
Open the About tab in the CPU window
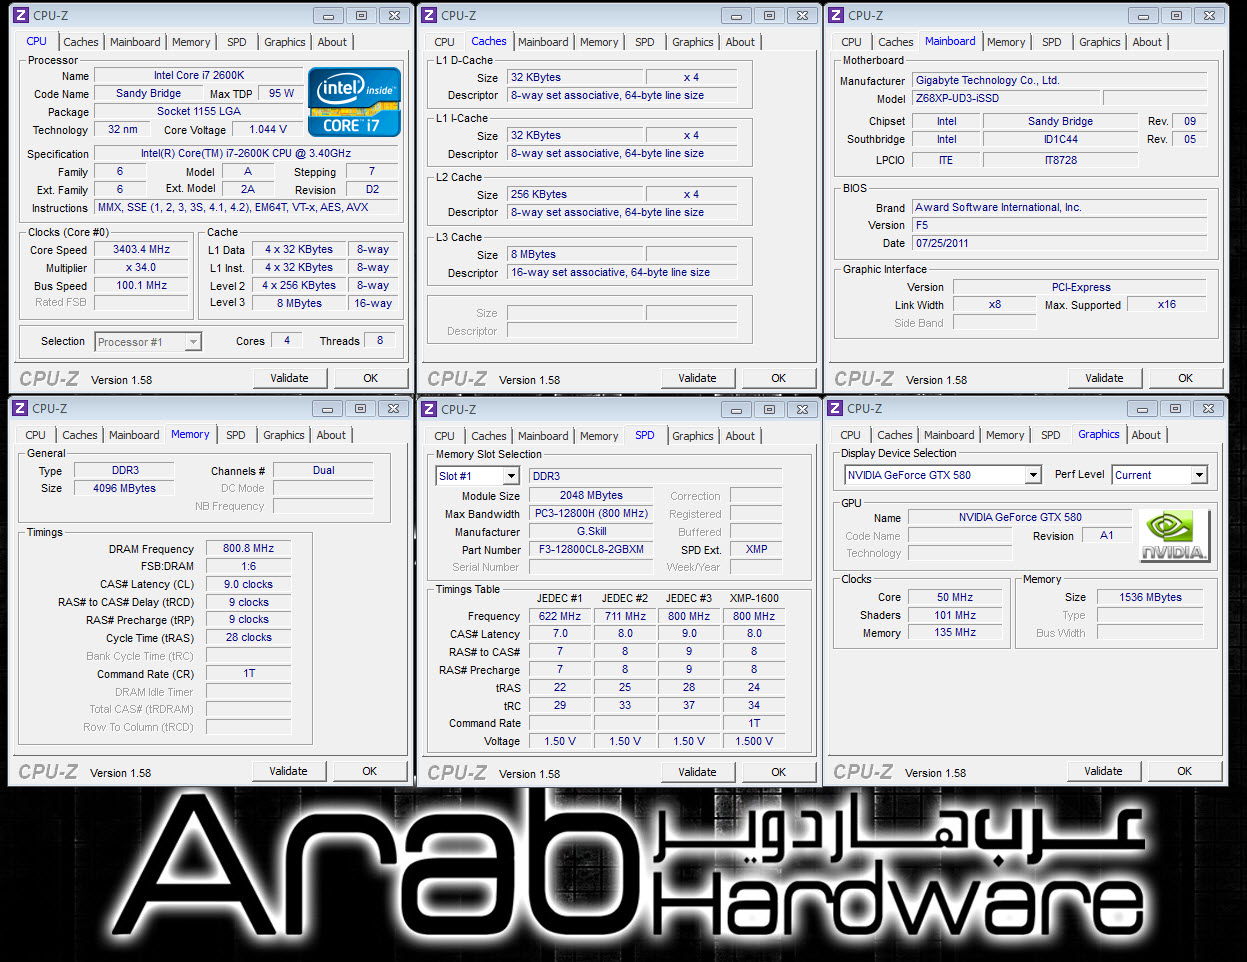coord(333,42)
